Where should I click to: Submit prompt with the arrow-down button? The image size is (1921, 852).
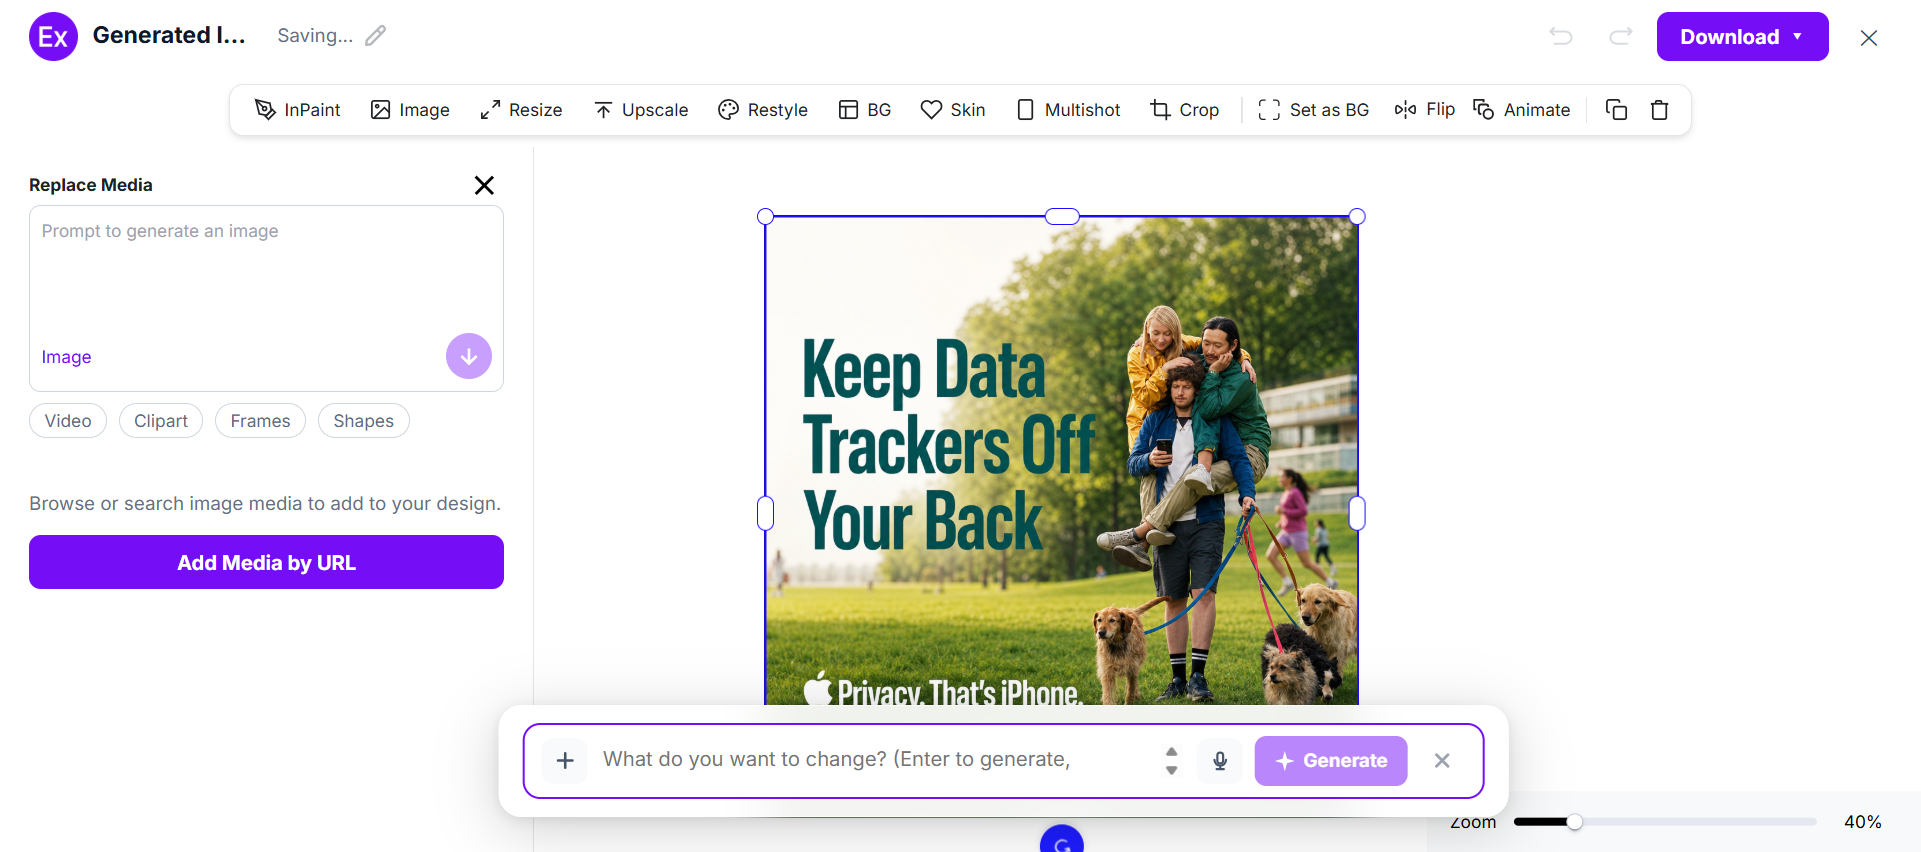[469, 356]
